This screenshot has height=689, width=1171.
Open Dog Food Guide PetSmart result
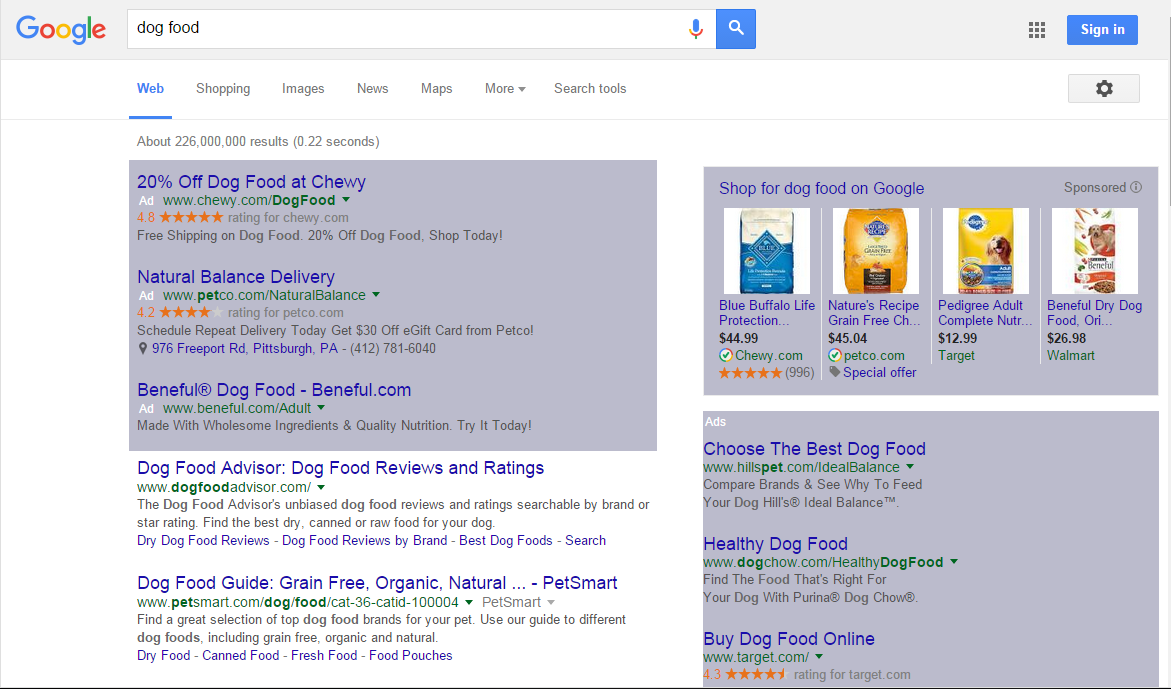[377, 583]
